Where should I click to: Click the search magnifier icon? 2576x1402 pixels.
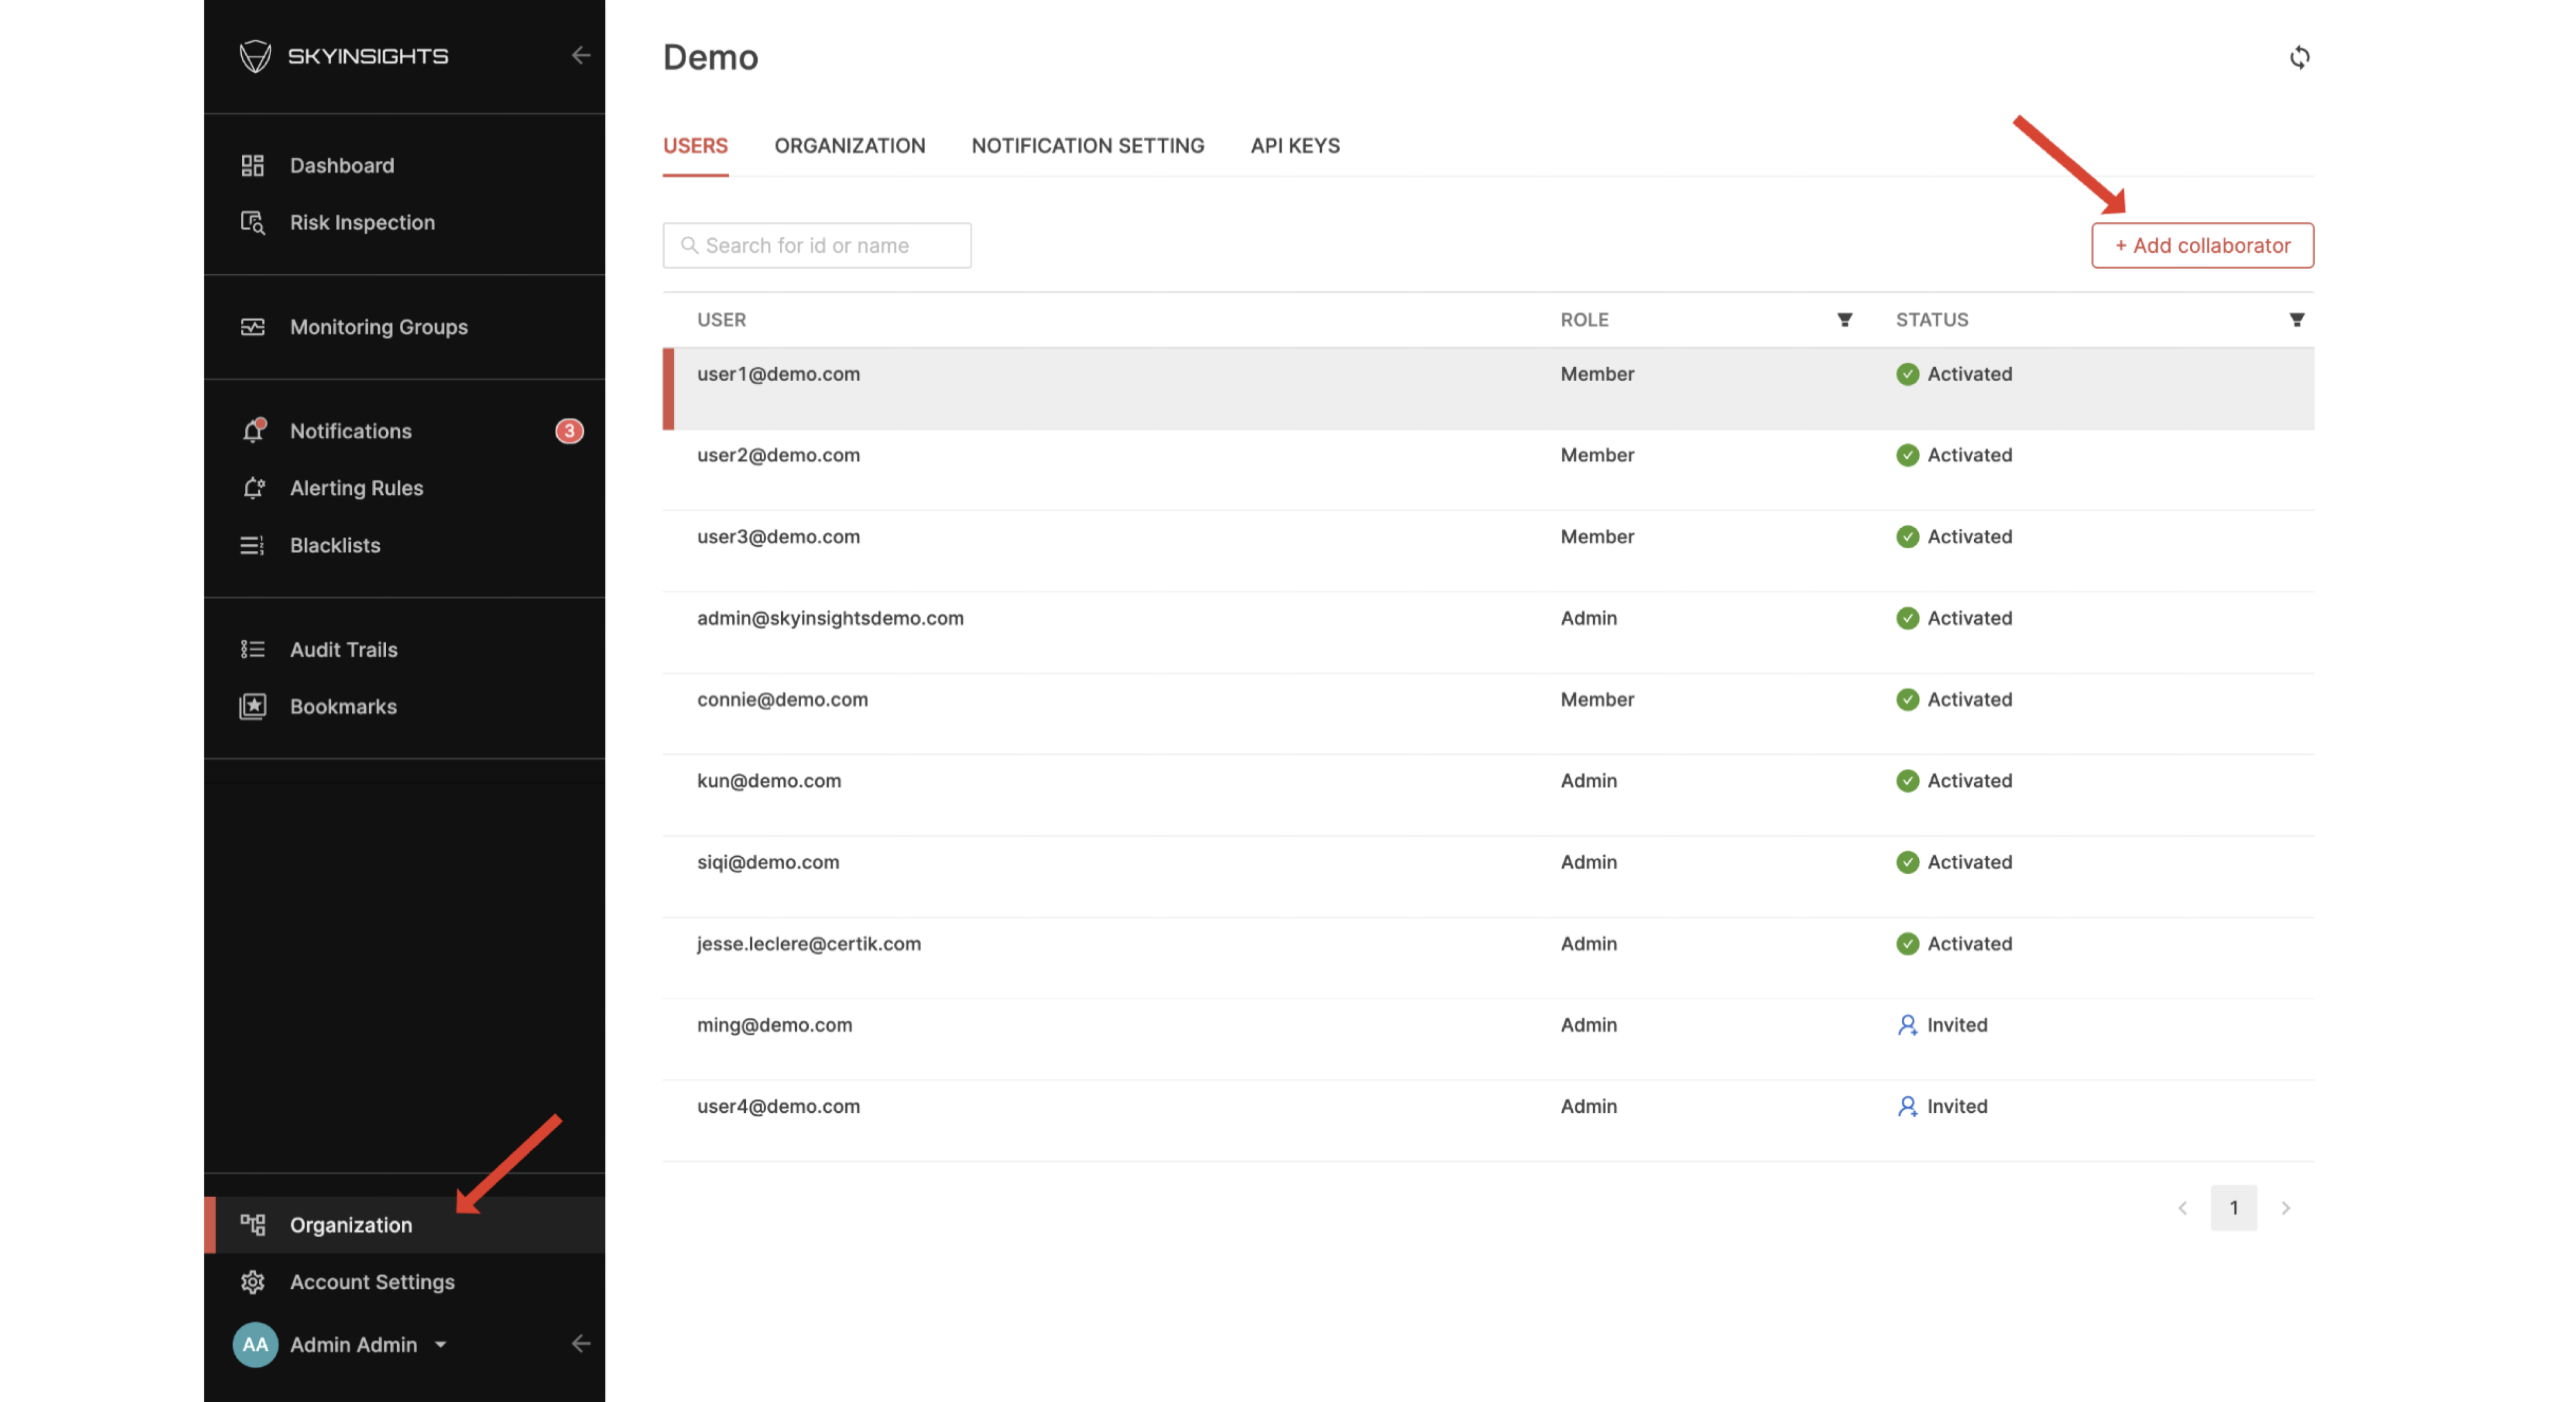(x=689, y=245)
